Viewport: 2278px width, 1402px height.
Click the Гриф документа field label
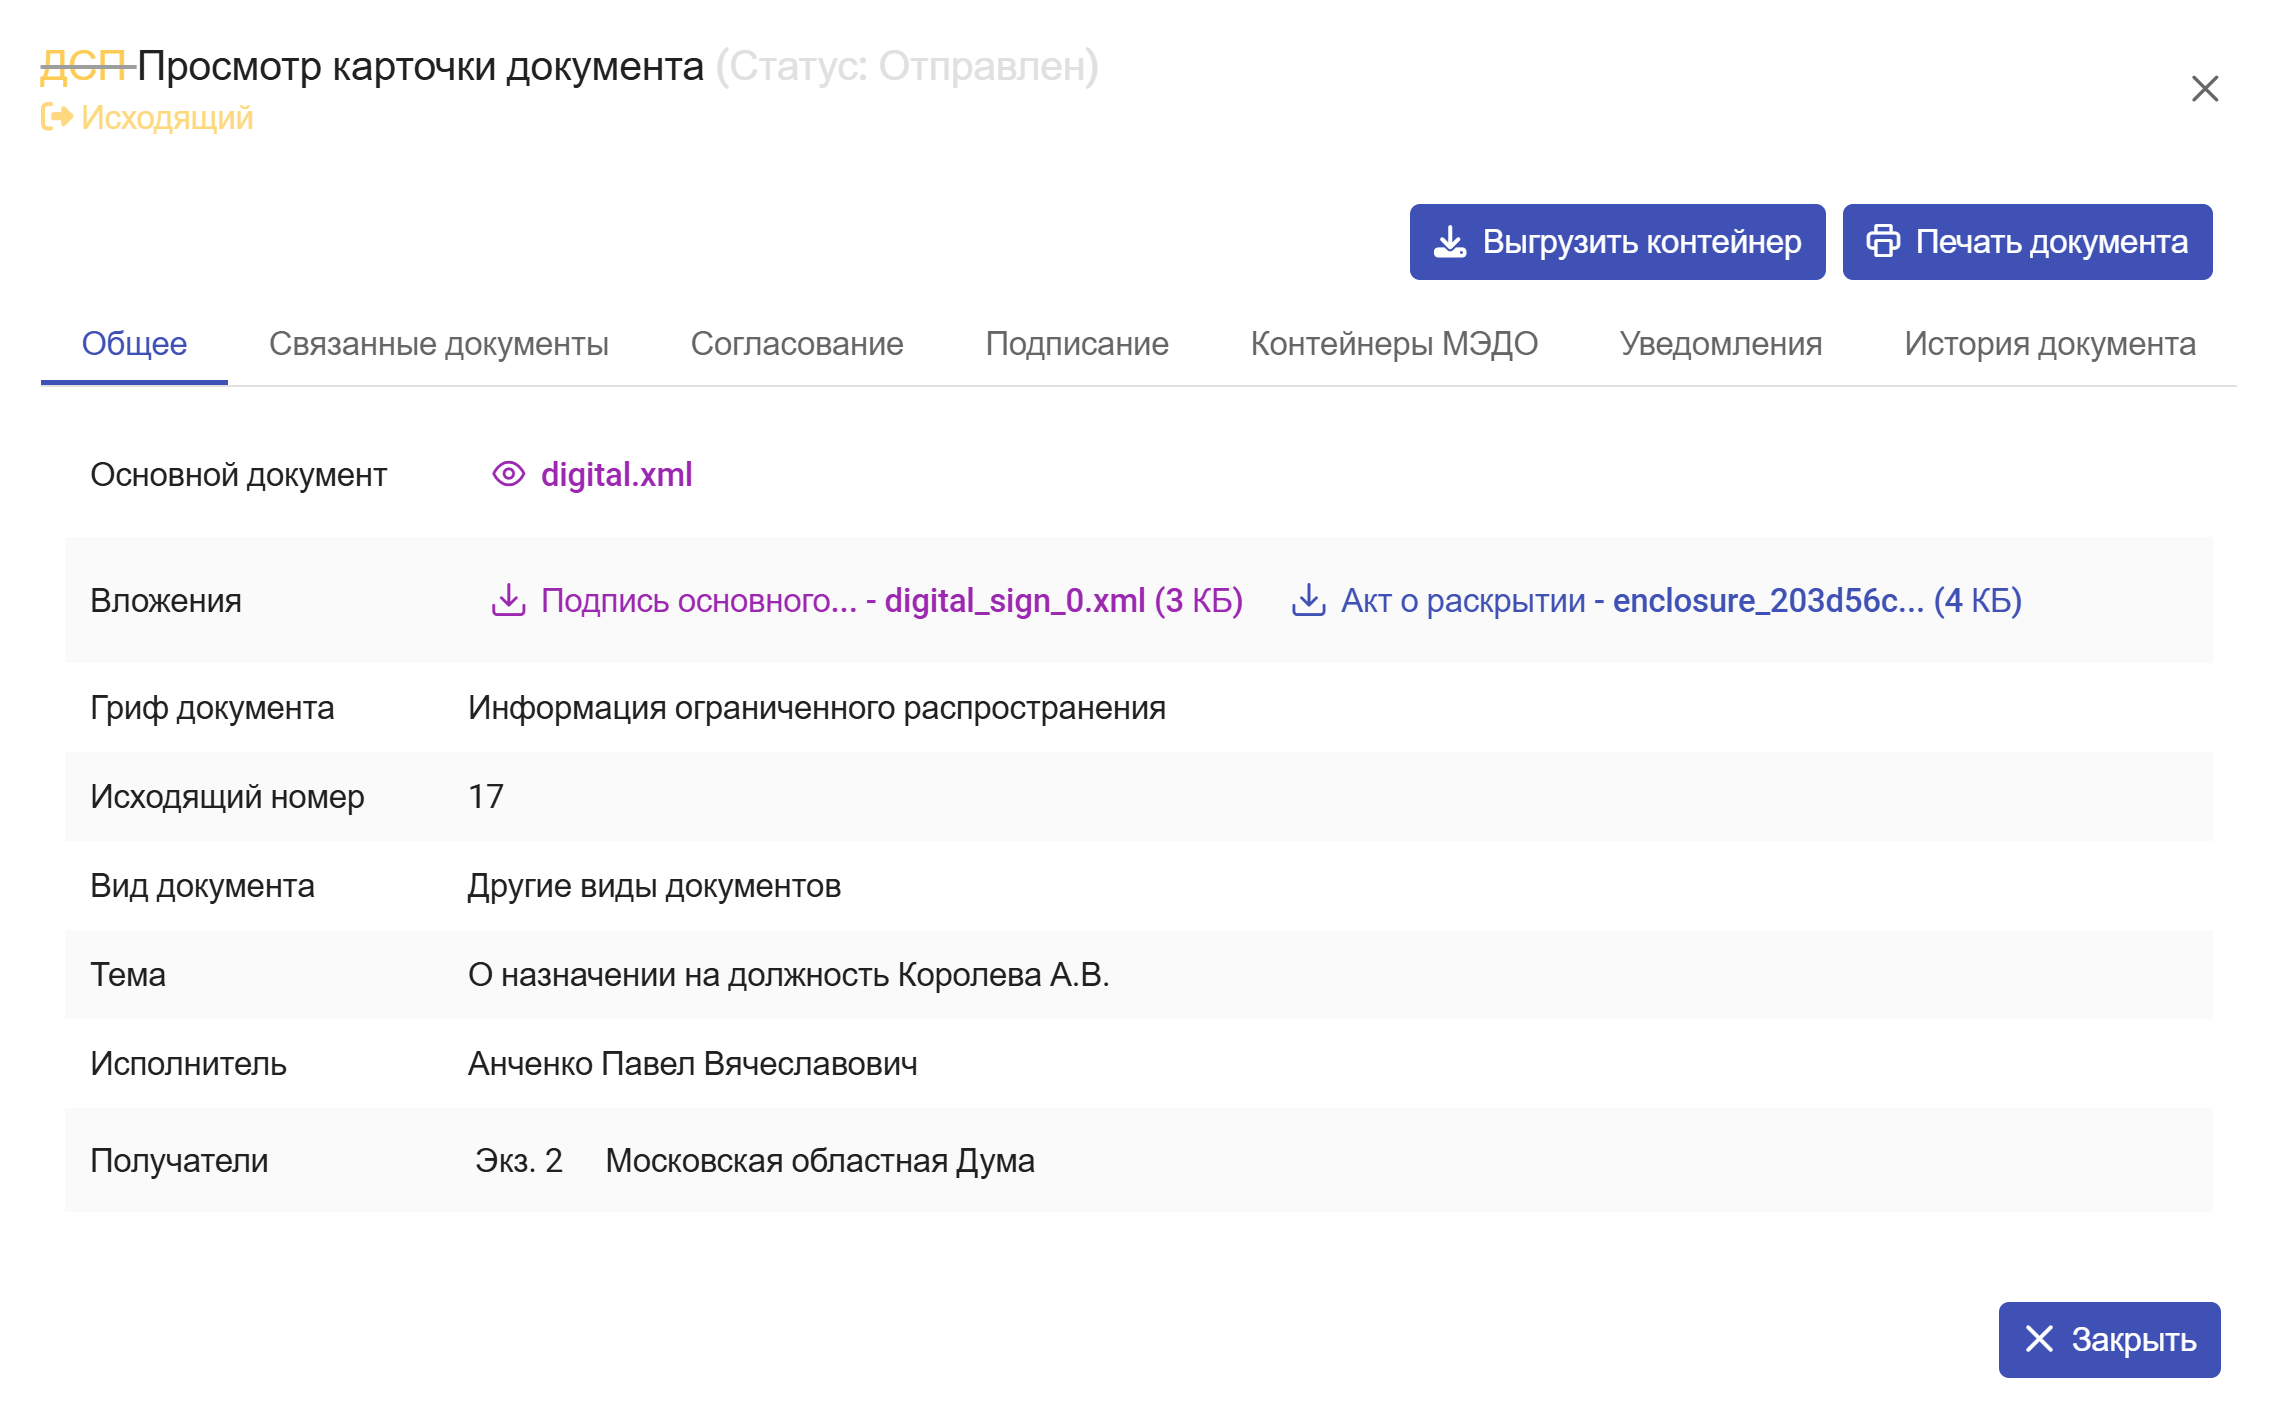pos(212,708)
